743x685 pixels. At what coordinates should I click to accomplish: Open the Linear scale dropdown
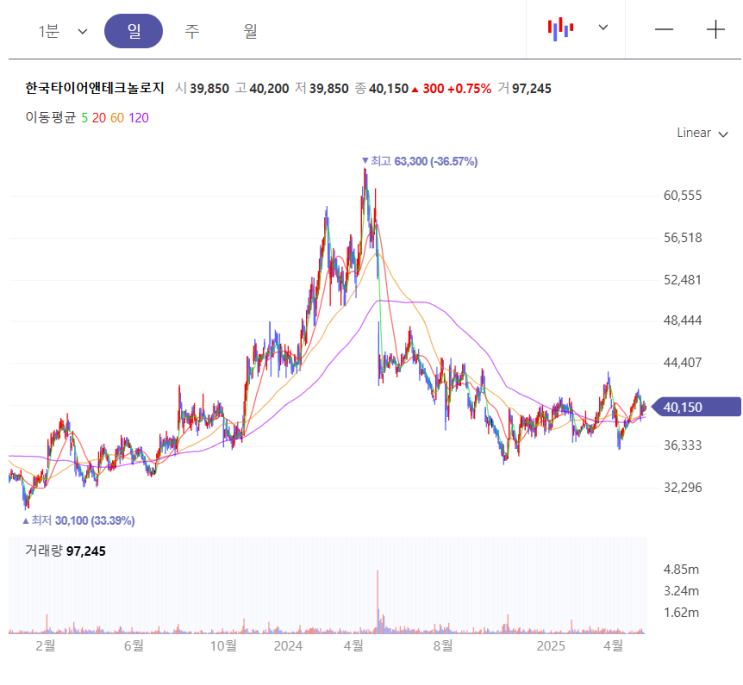[x=702, y=133]
